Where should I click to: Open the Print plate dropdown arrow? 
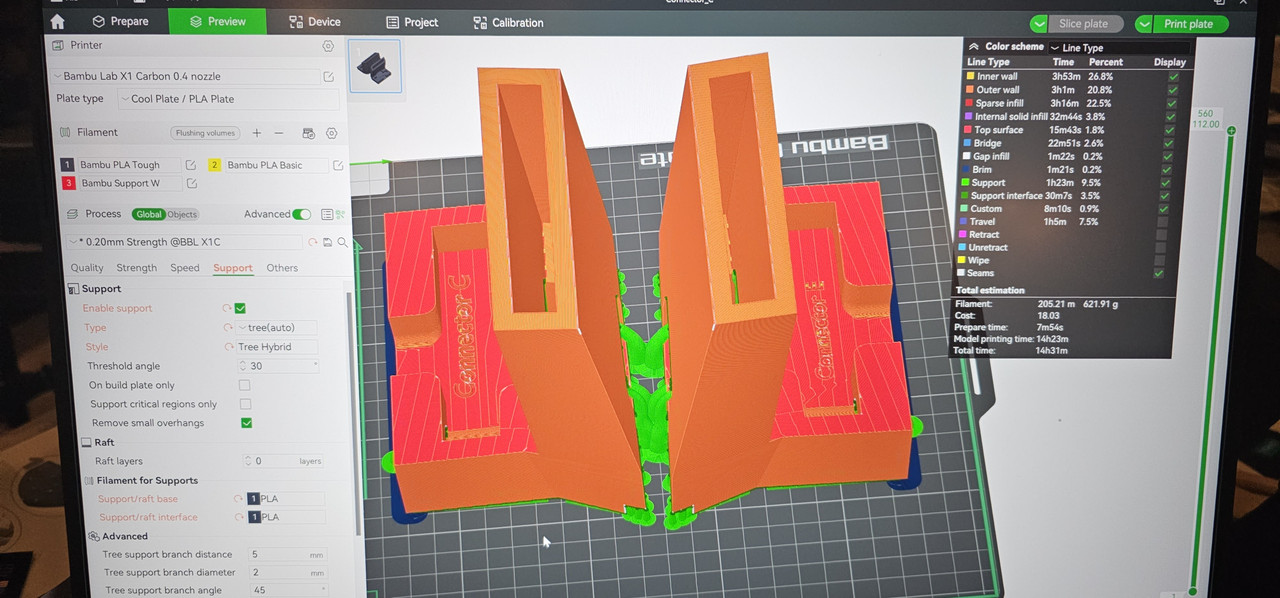1144,24
